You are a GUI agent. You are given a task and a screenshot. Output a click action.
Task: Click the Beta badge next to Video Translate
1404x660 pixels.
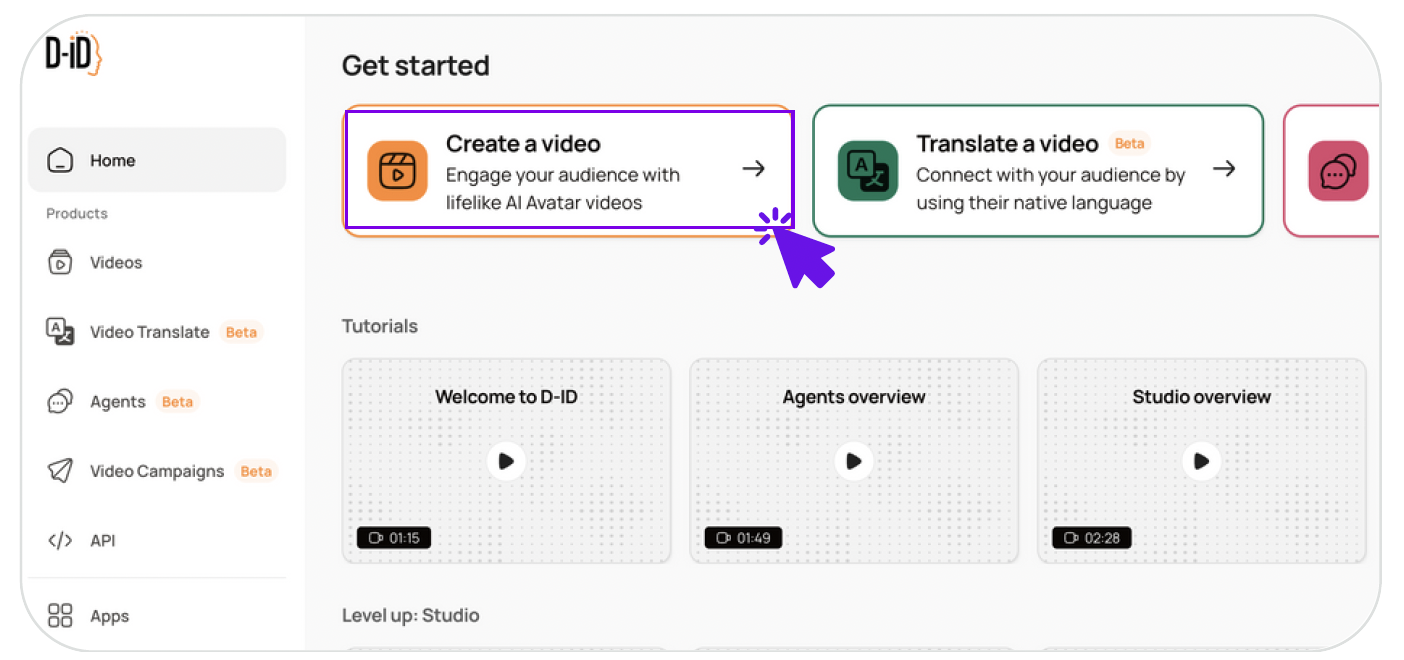pos(241,332)
